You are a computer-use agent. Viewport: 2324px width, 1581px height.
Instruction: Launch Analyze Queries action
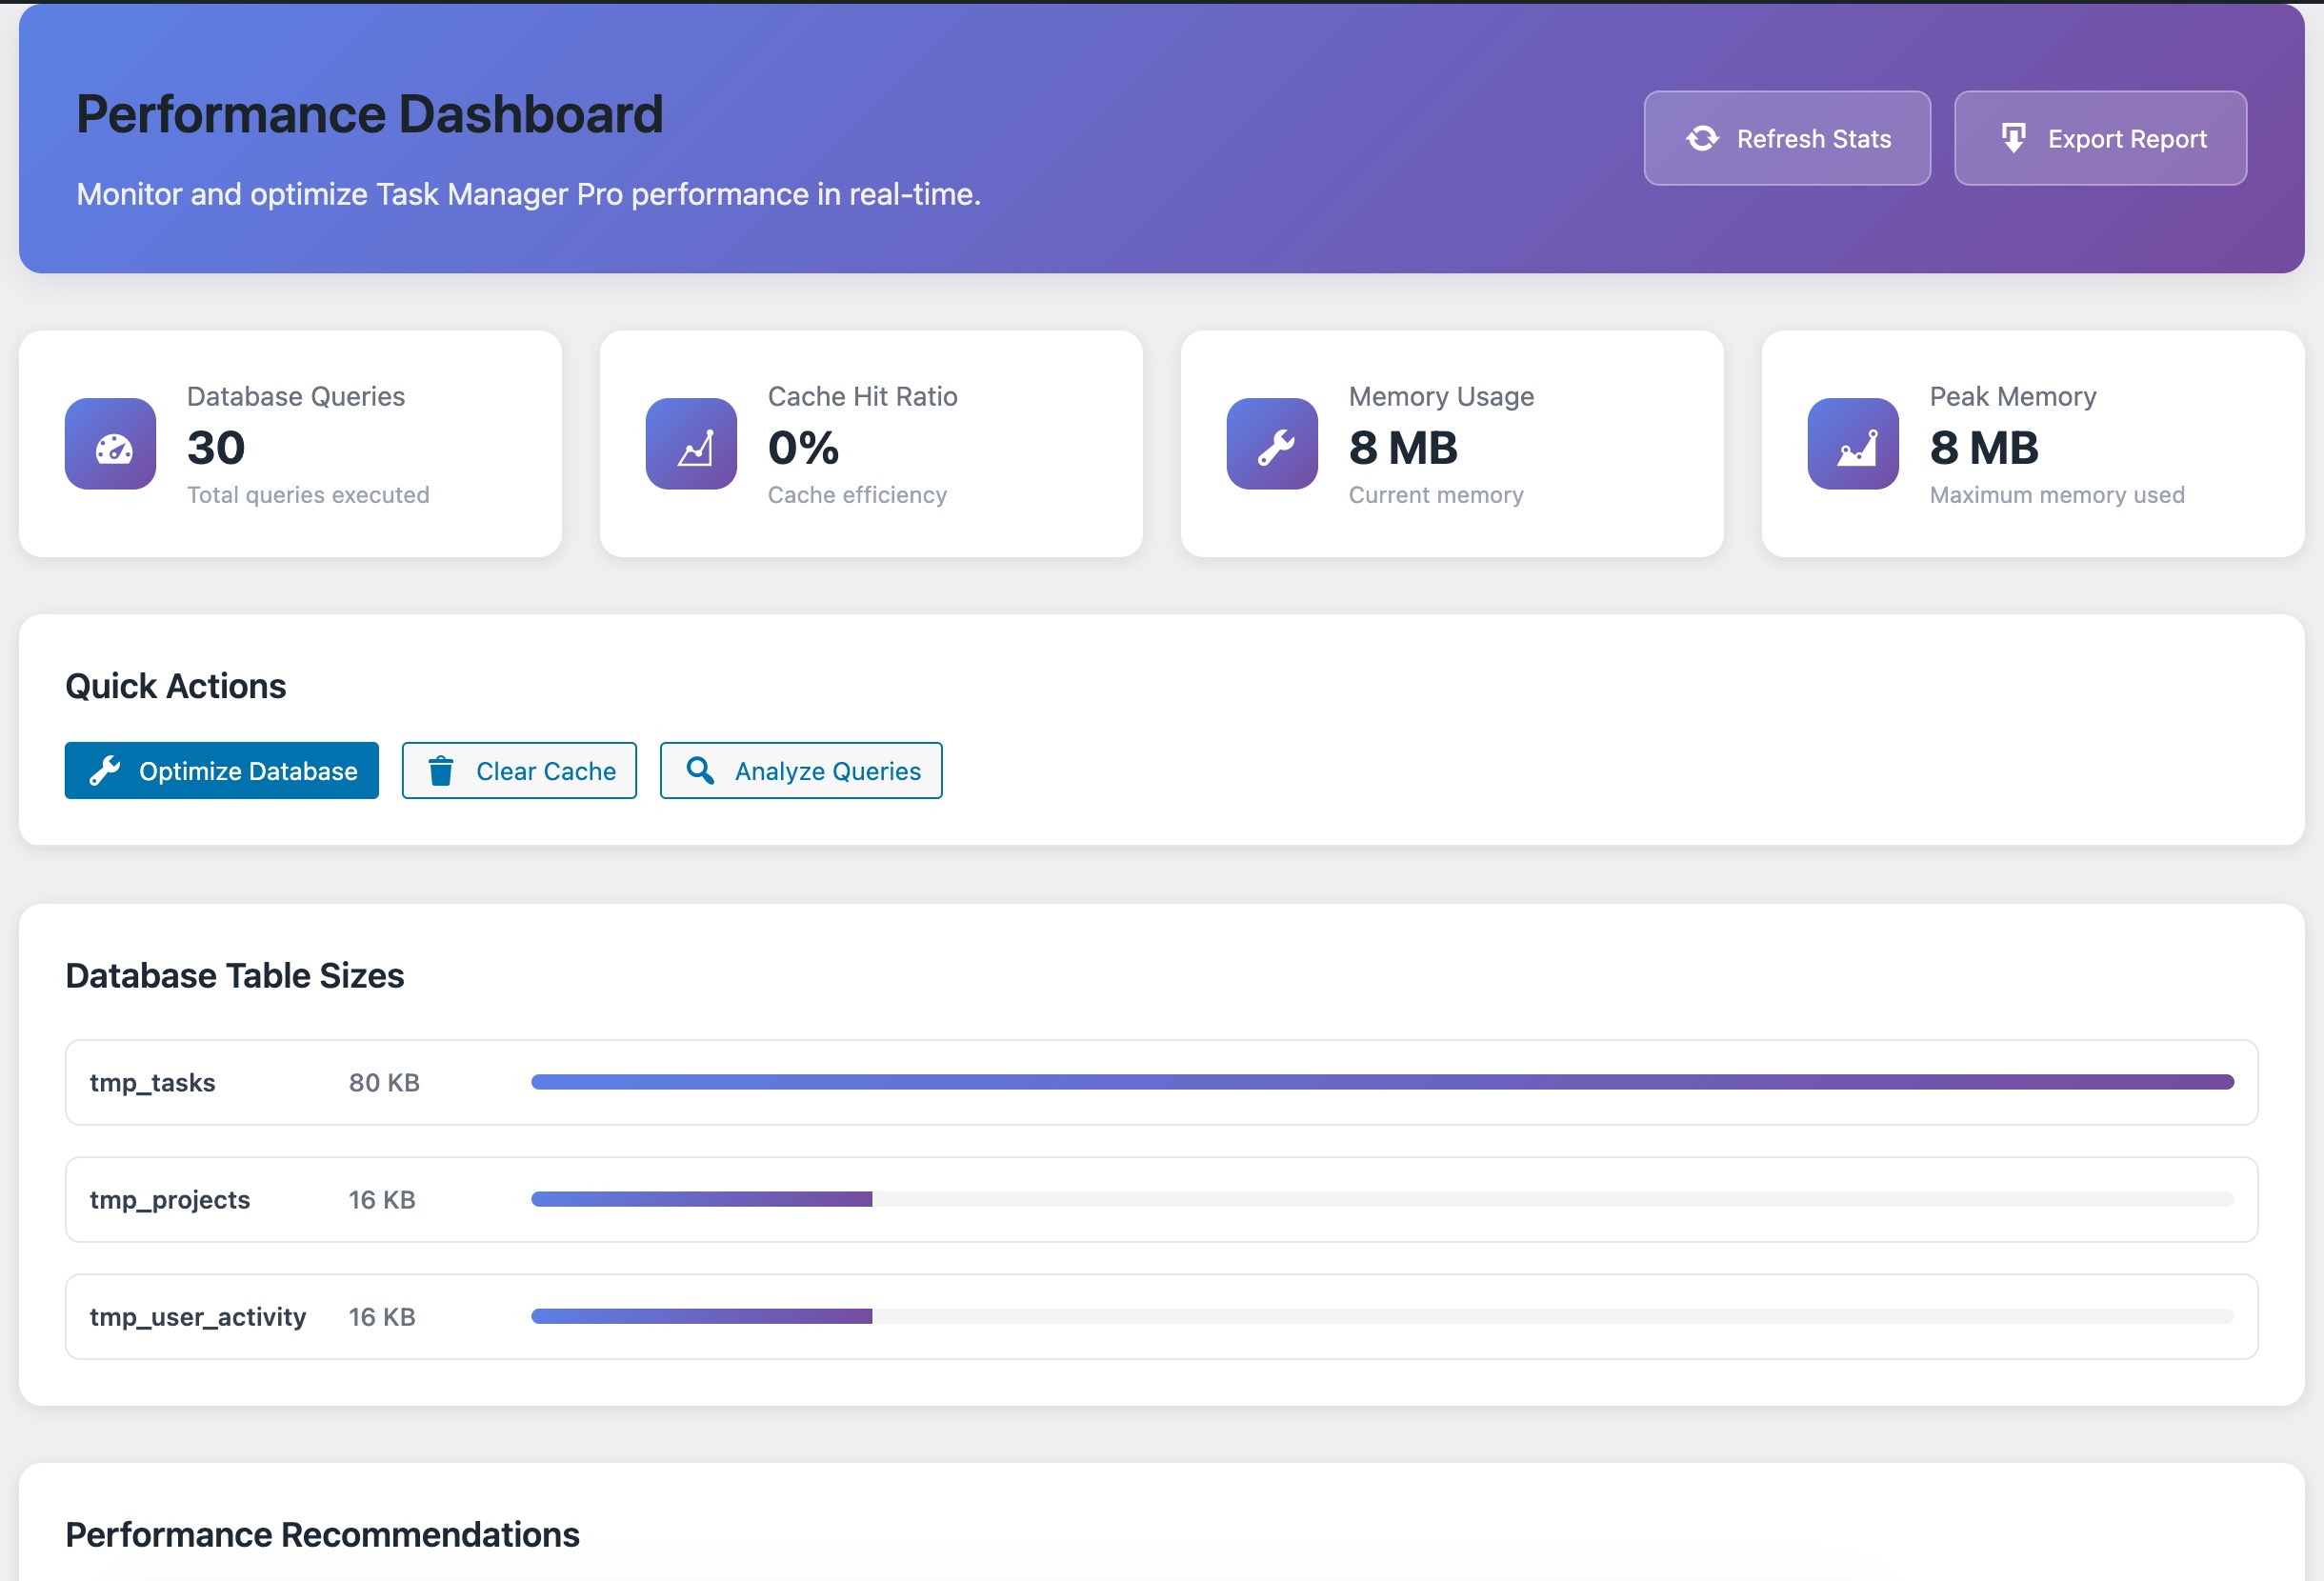[x=800, y=770]
